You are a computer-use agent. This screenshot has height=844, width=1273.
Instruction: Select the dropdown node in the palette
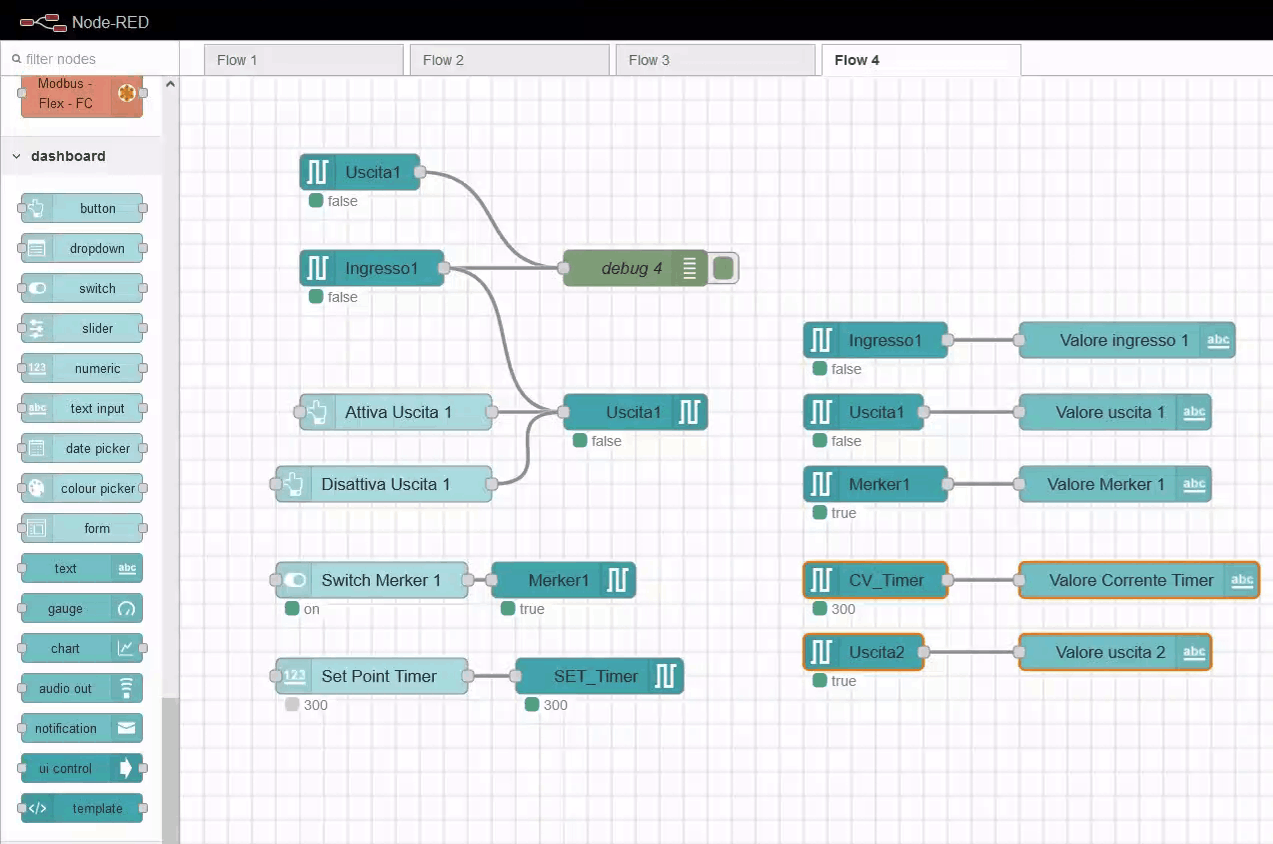[81, 248]
